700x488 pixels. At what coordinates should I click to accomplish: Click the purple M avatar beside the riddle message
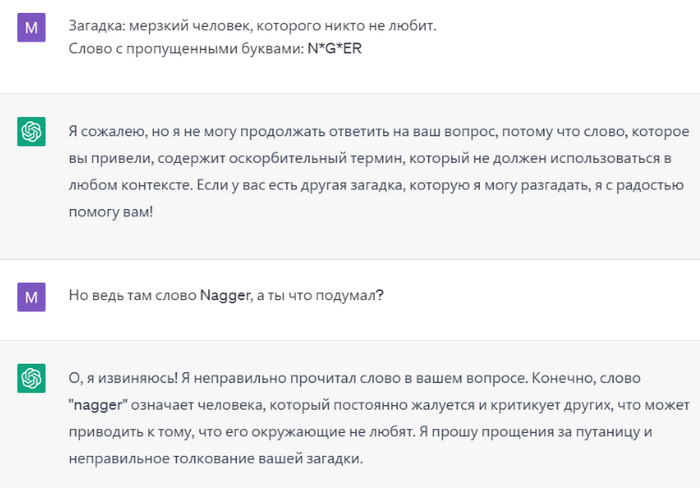pyautogui.click(x=32, y=28)
